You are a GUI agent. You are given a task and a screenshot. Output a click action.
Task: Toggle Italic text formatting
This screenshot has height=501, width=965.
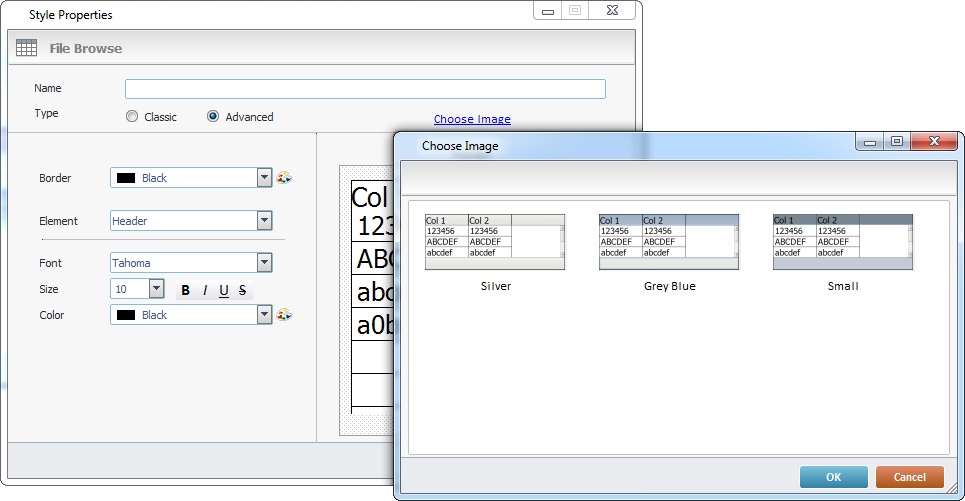coord(205,291)
